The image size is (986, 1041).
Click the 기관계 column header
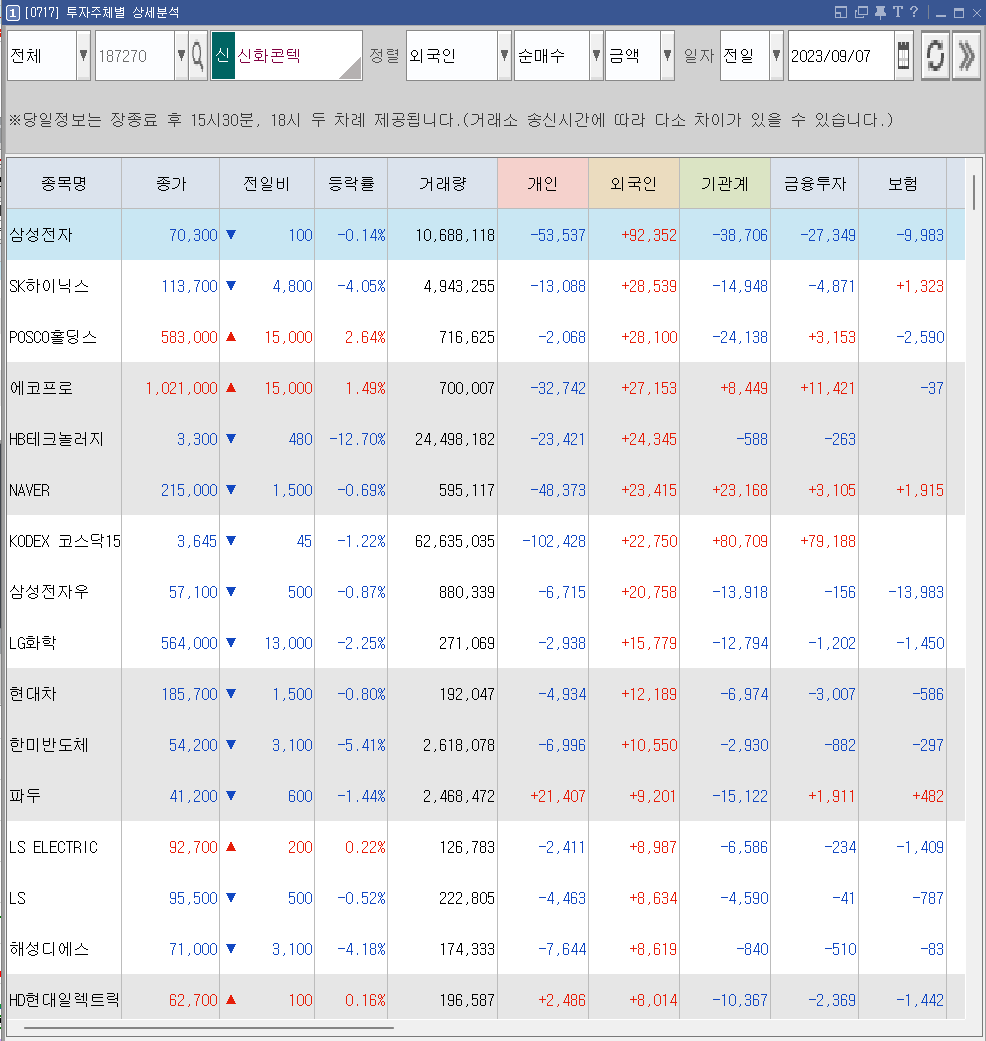(x=724, y=183)
